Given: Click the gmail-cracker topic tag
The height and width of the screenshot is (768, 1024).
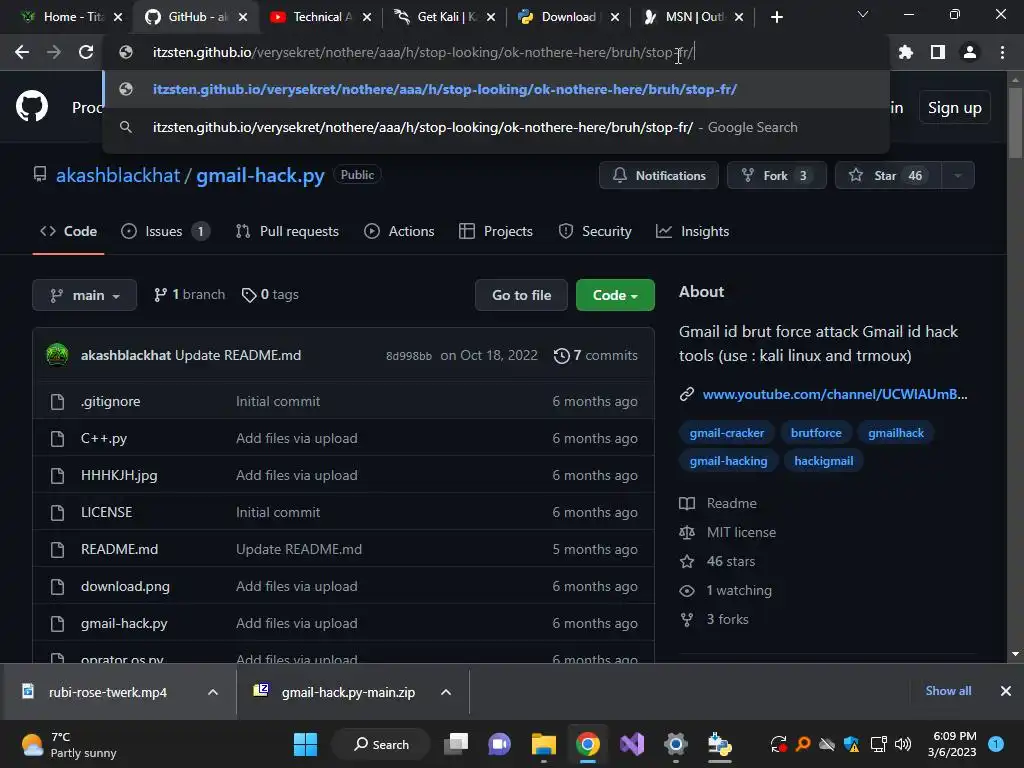Looking at the screenshot, I should [x=726, y=433].
